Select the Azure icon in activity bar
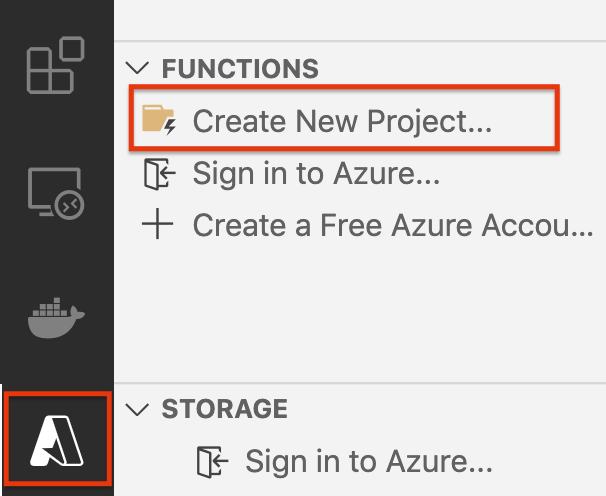Image resolution: width=606 pixels, height=496 pixels. click(57, 440)
